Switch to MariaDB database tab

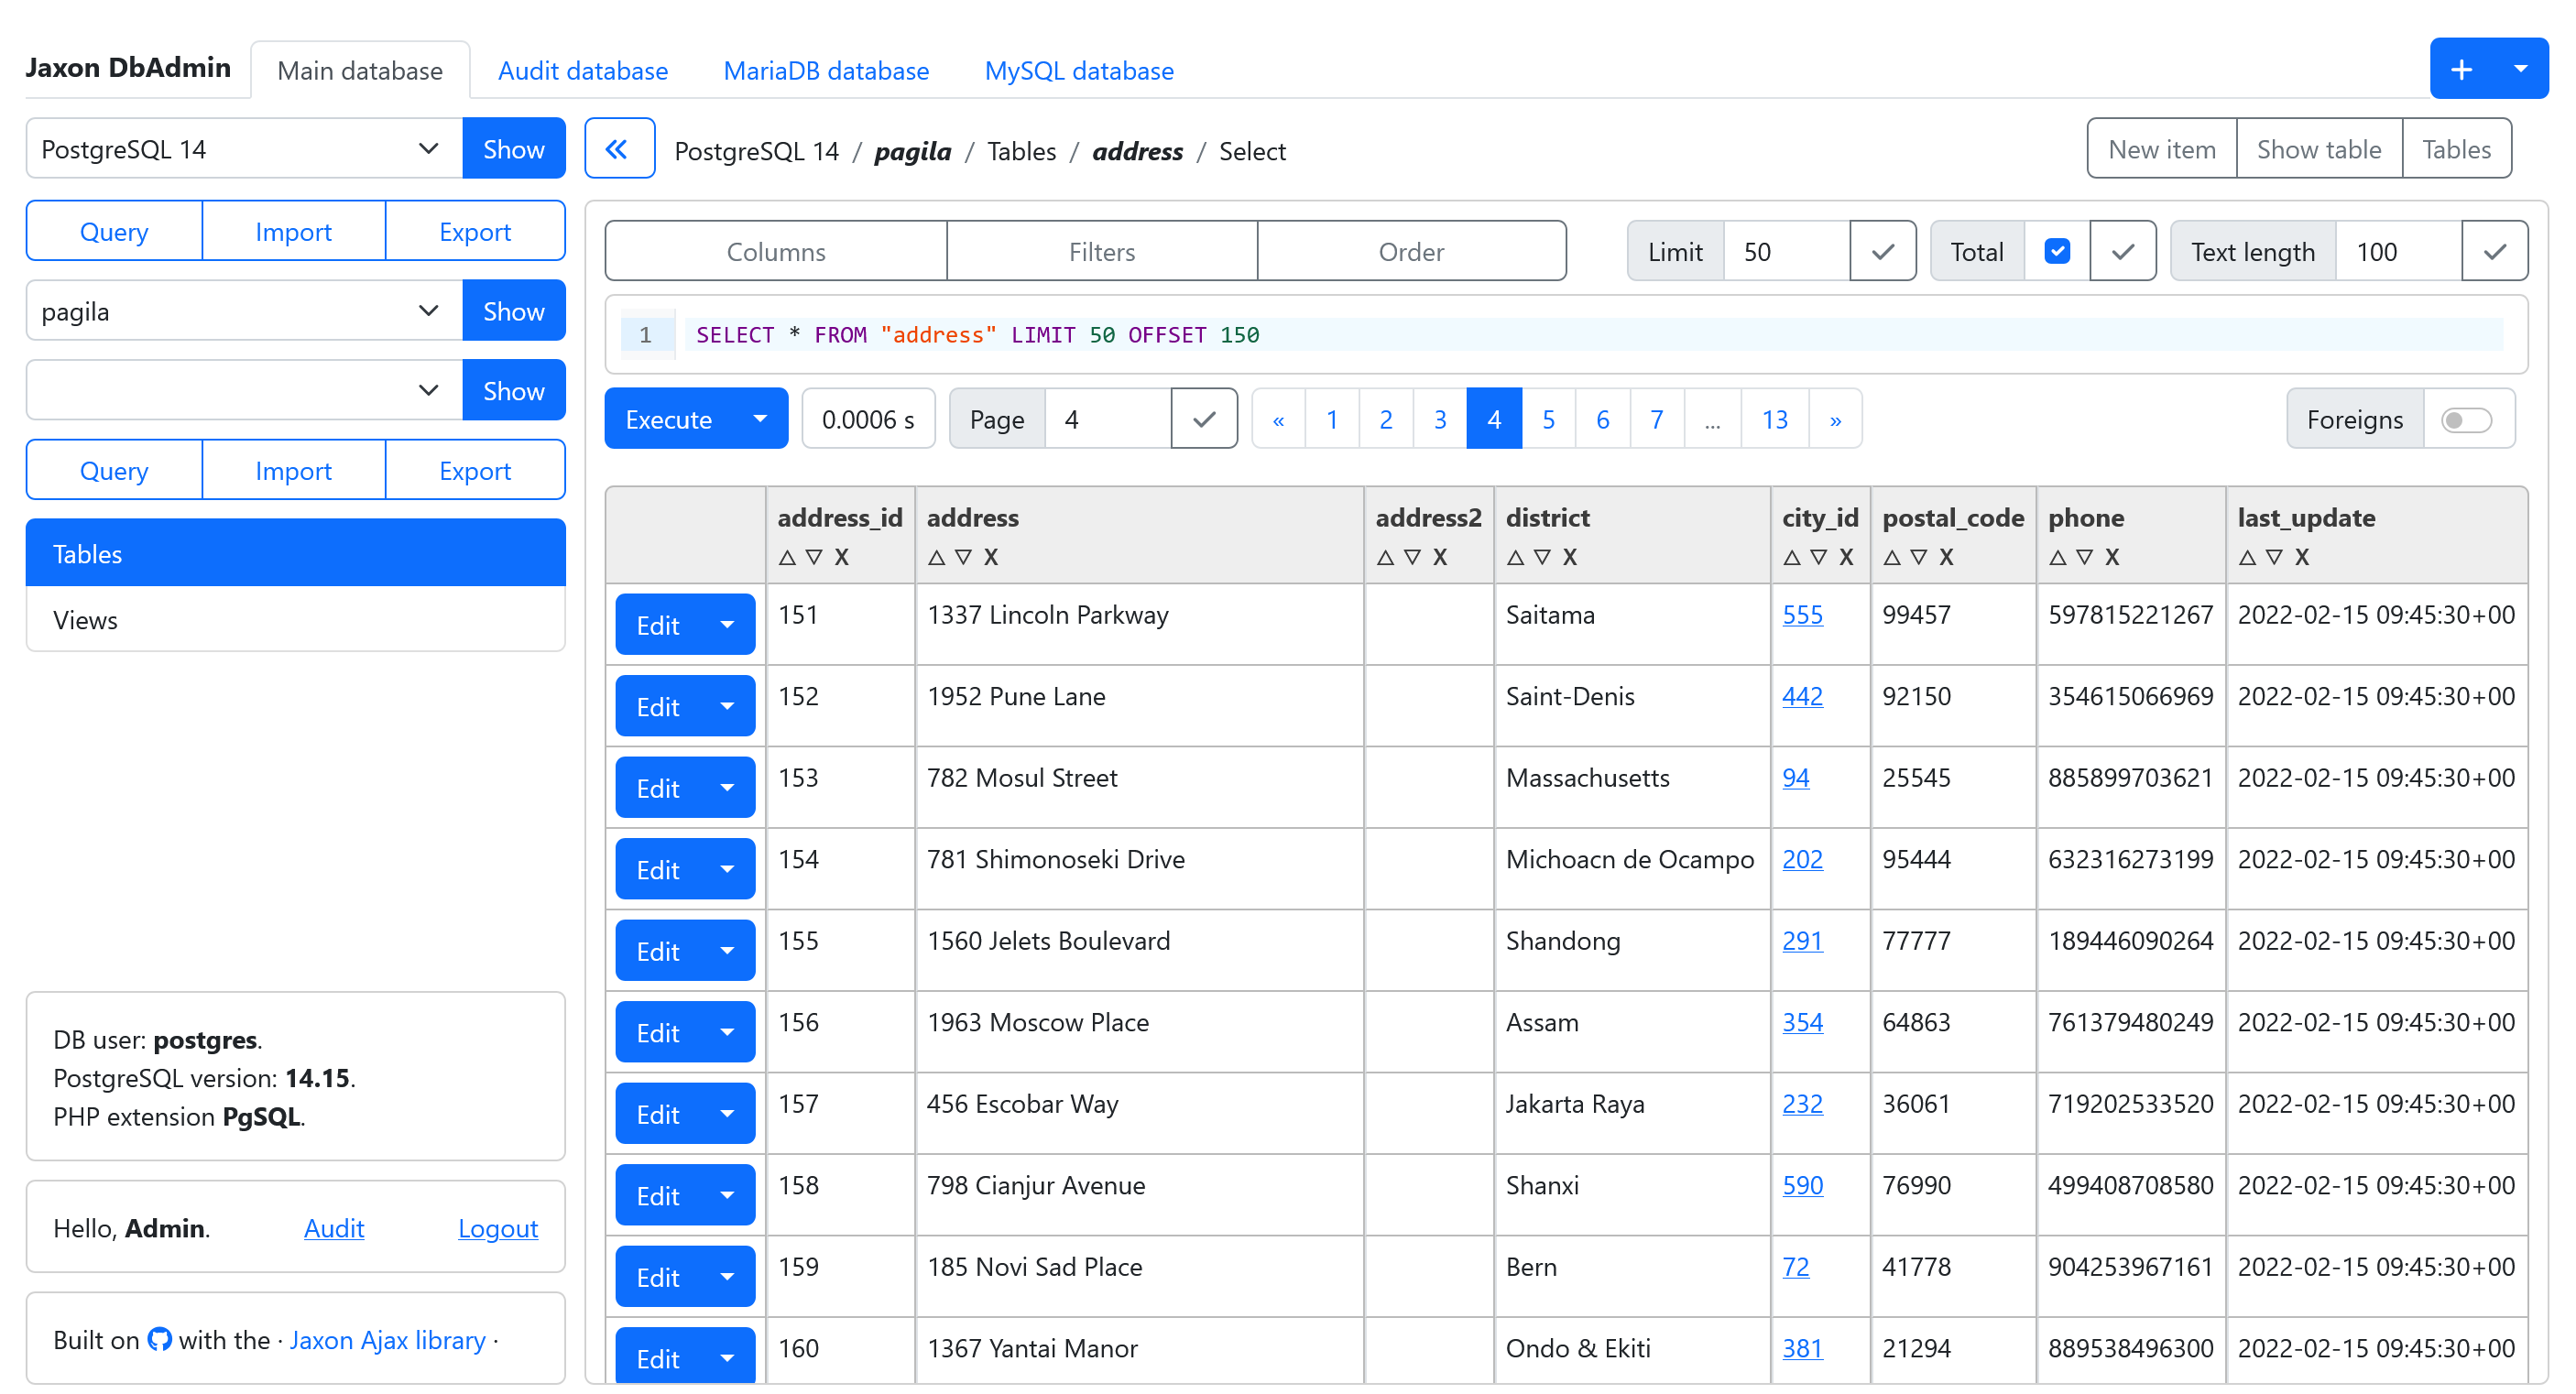(x=826, y=70)
